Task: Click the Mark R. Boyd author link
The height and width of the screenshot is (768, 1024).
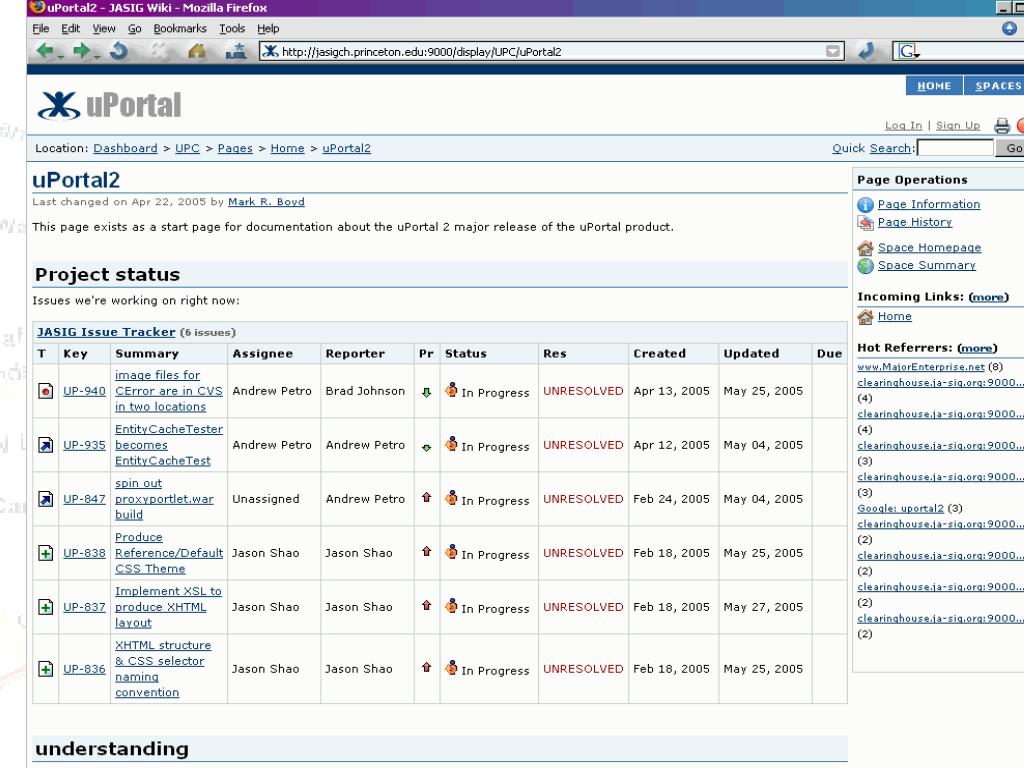Action: tap(266, 202)
